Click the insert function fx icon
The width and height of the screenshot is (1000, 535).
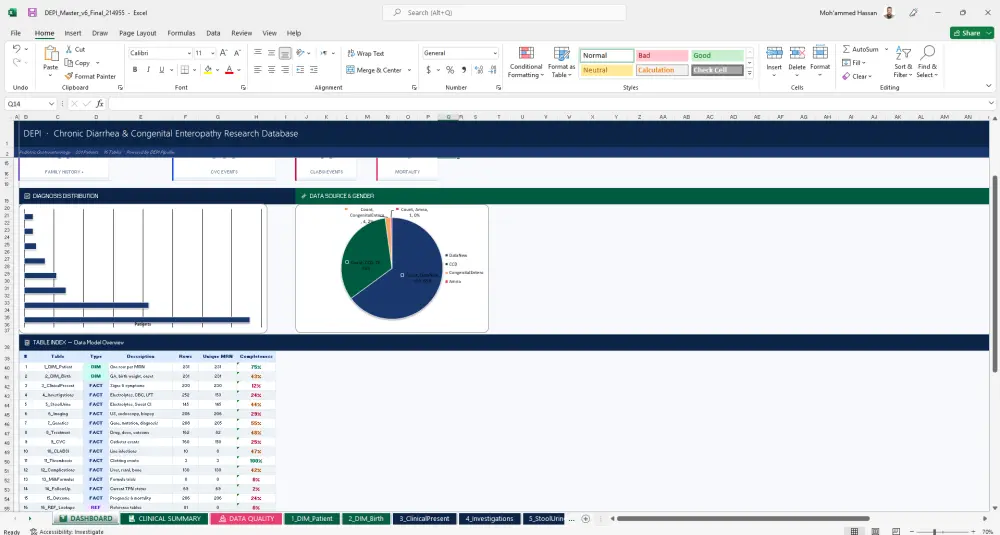coord(100,103)
